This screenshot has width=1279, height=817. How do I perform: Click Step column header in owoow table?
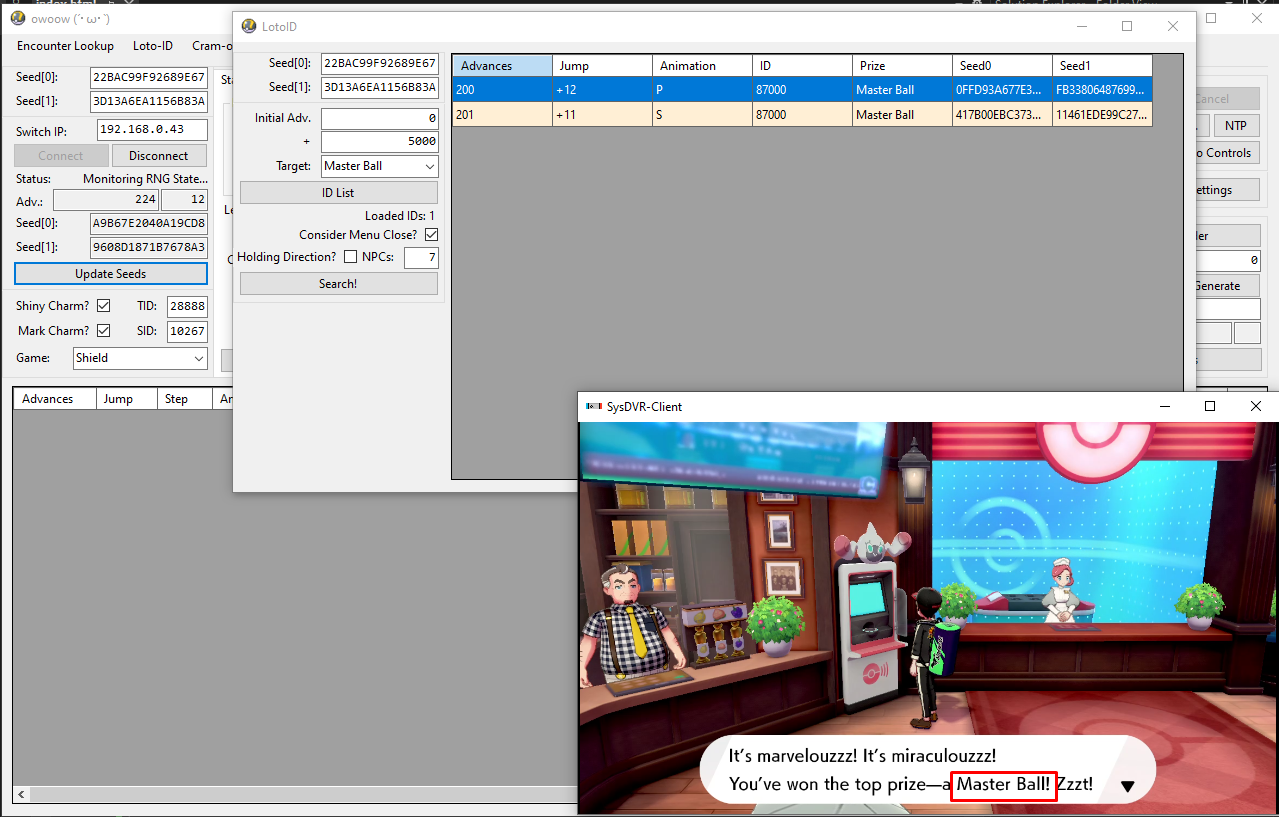point(185,399)
